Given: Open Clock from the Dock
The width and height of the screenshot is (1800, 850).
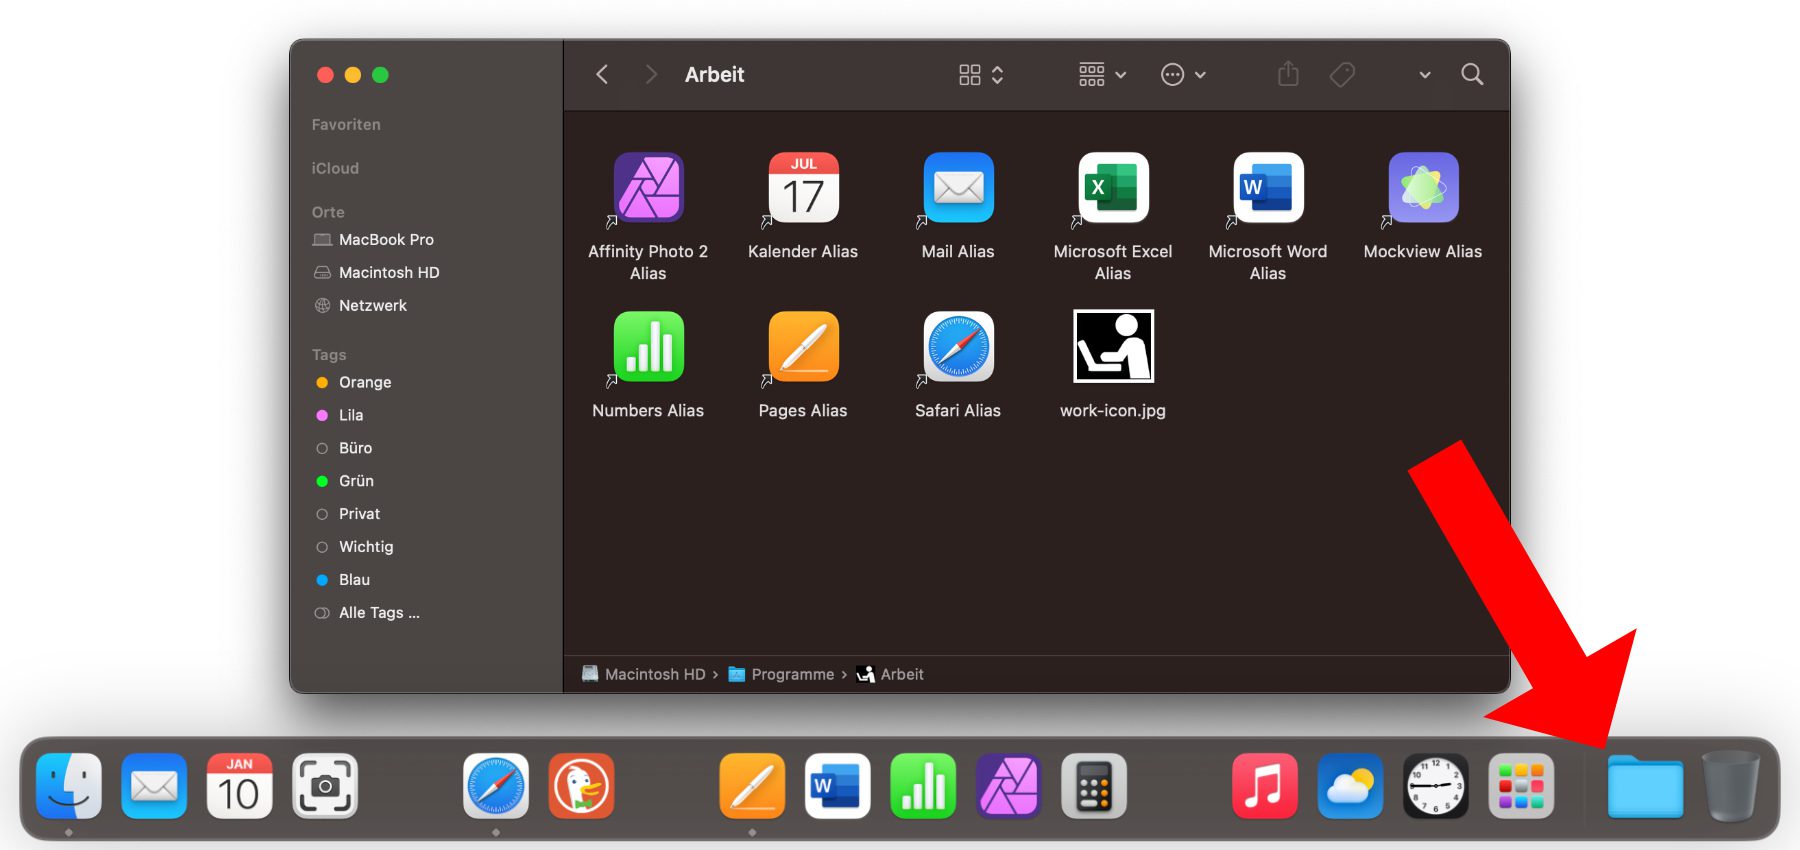Looking at the screenshot, I should [x=1436, y=786].
